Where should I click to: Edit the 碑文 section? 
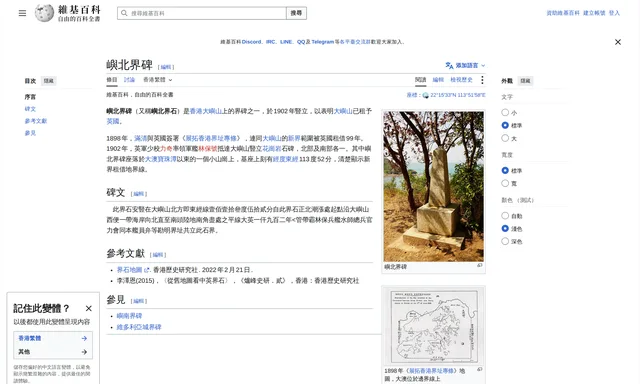pos(139,194)
